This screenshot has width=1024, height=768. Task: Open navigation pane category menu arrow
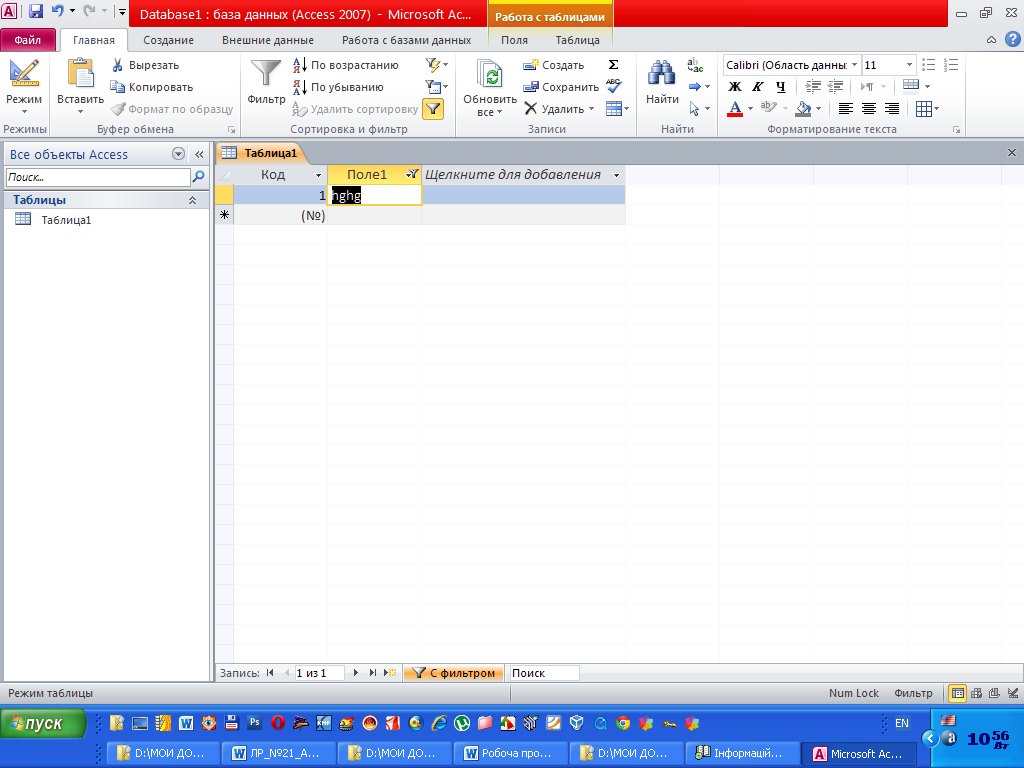(178, 154)
